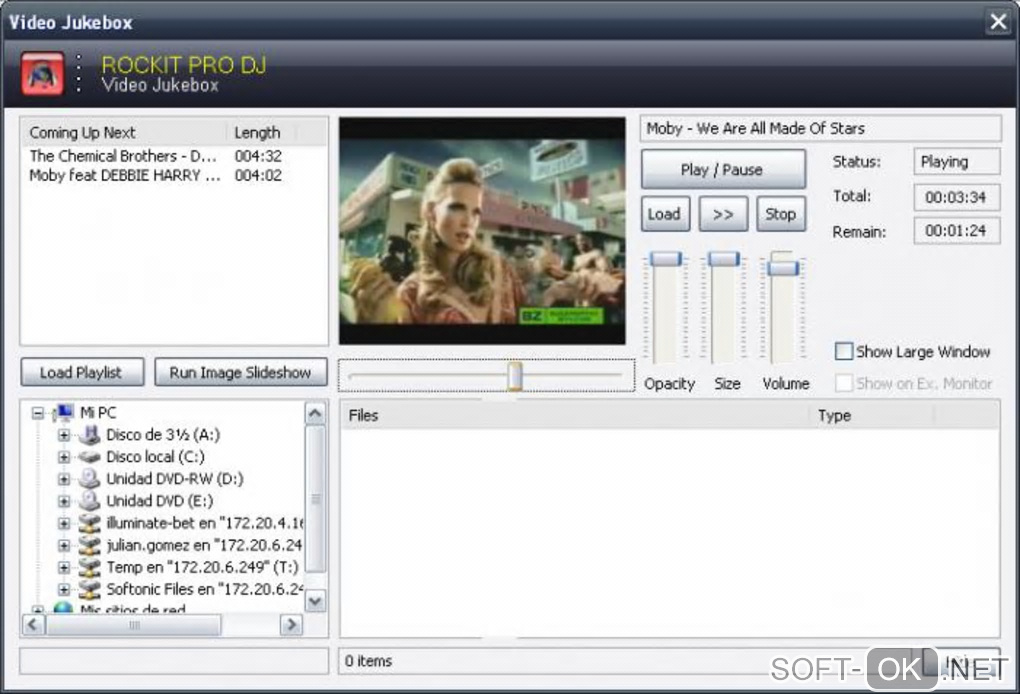The width and height of the screenshot is (1020, 694).
Task: Click the illuminate-bet network drive icon
Action: pyautogui.click(x=89, y=523)
